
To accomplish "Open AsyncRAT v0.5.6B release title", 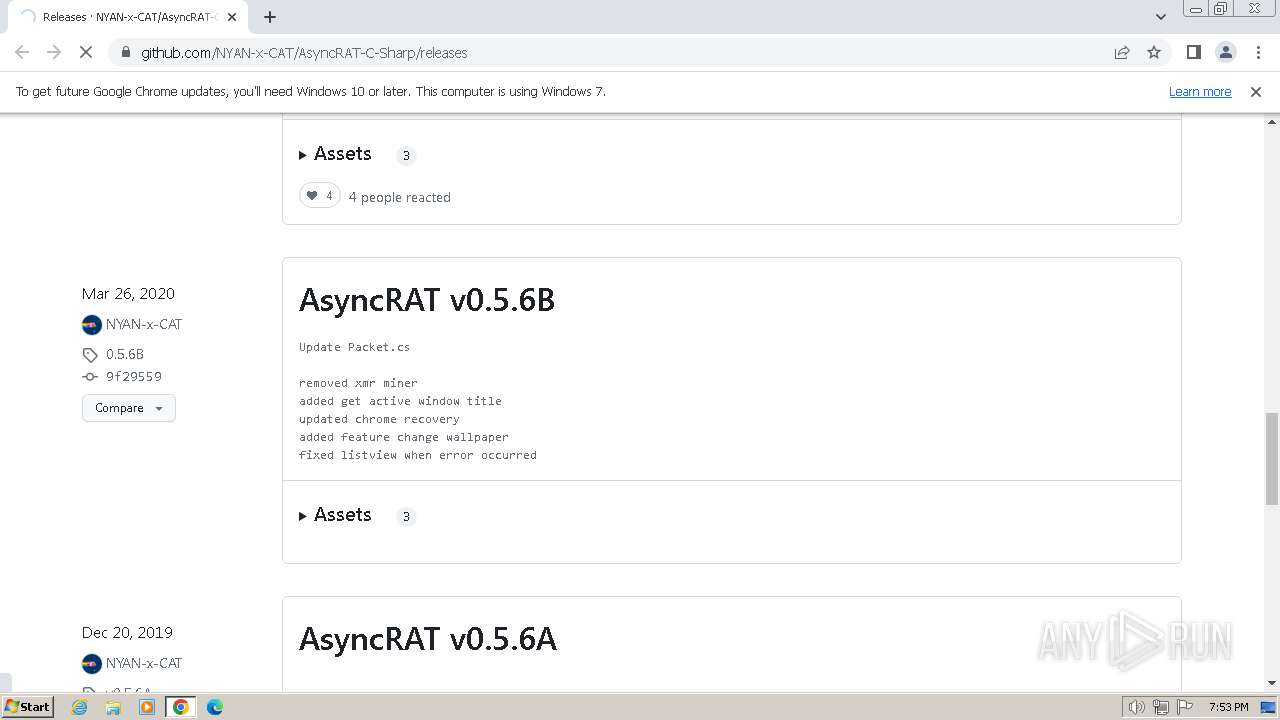I will coord(427,300).
